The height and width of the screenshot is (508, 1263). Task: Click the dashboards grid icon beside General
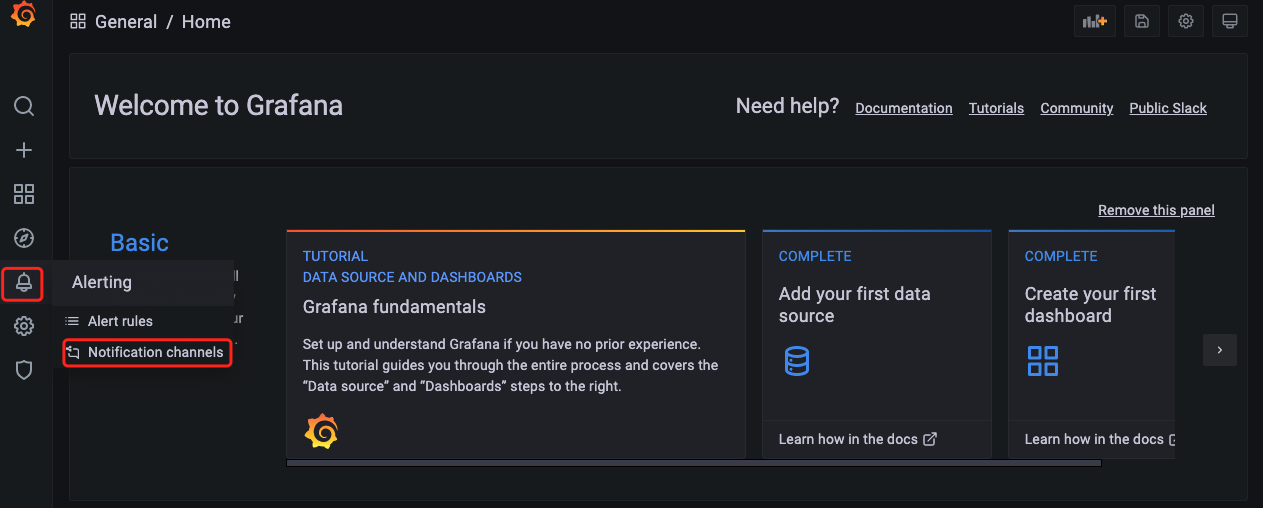[78, 22]
